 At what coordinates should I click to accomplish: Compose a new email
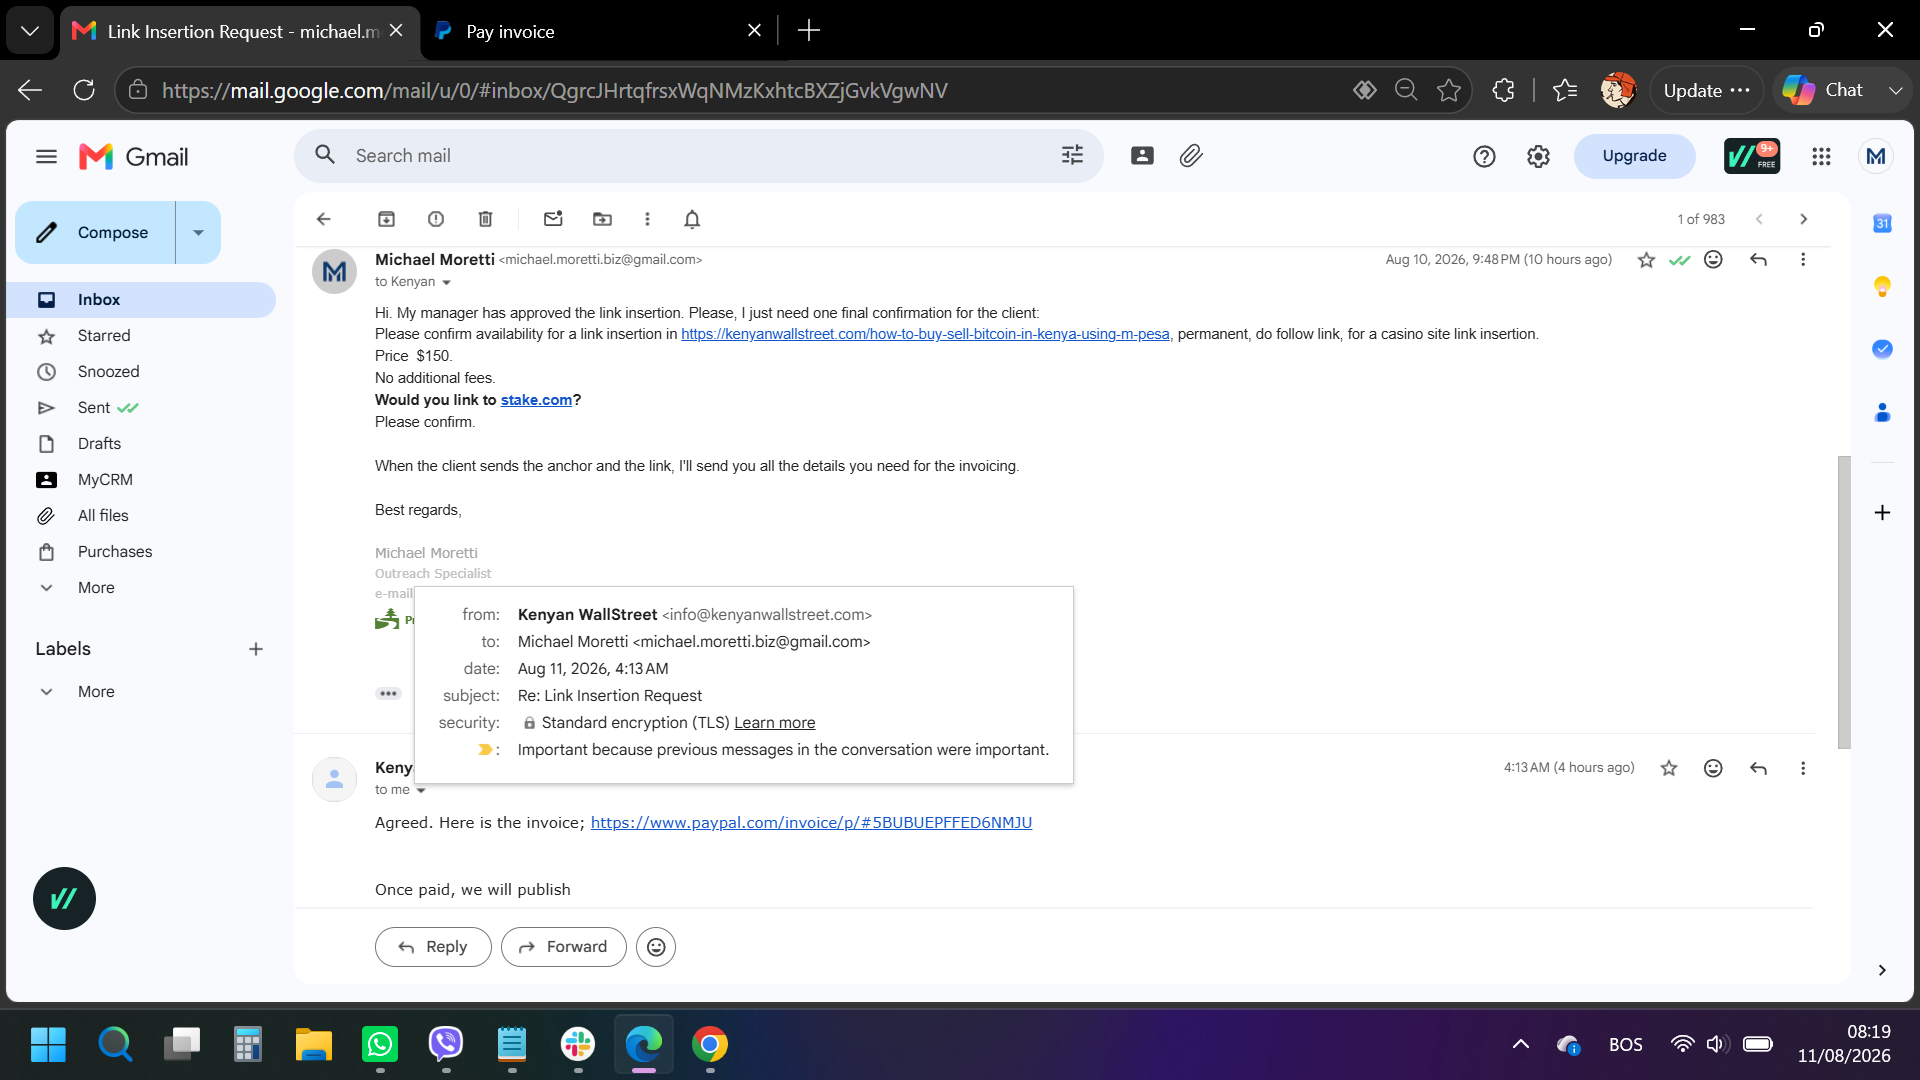tap(96, 233)
